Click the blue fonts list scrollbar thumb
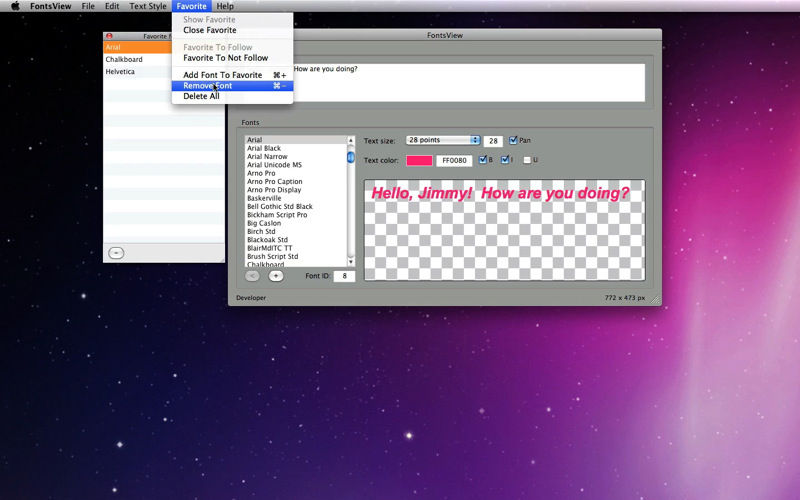This screenshot has height=500, width=800. 351,157
